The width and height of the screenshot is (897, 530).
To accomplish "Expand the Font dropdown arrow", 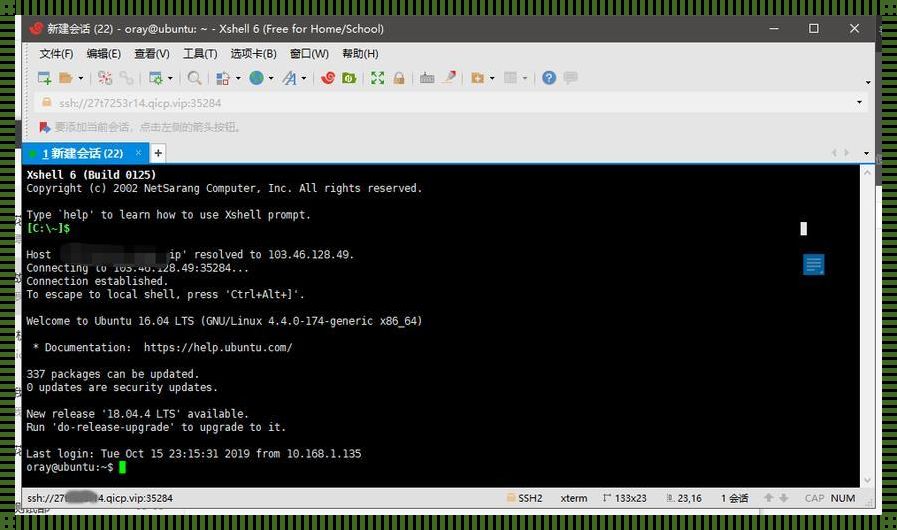I will pos(304,78).
